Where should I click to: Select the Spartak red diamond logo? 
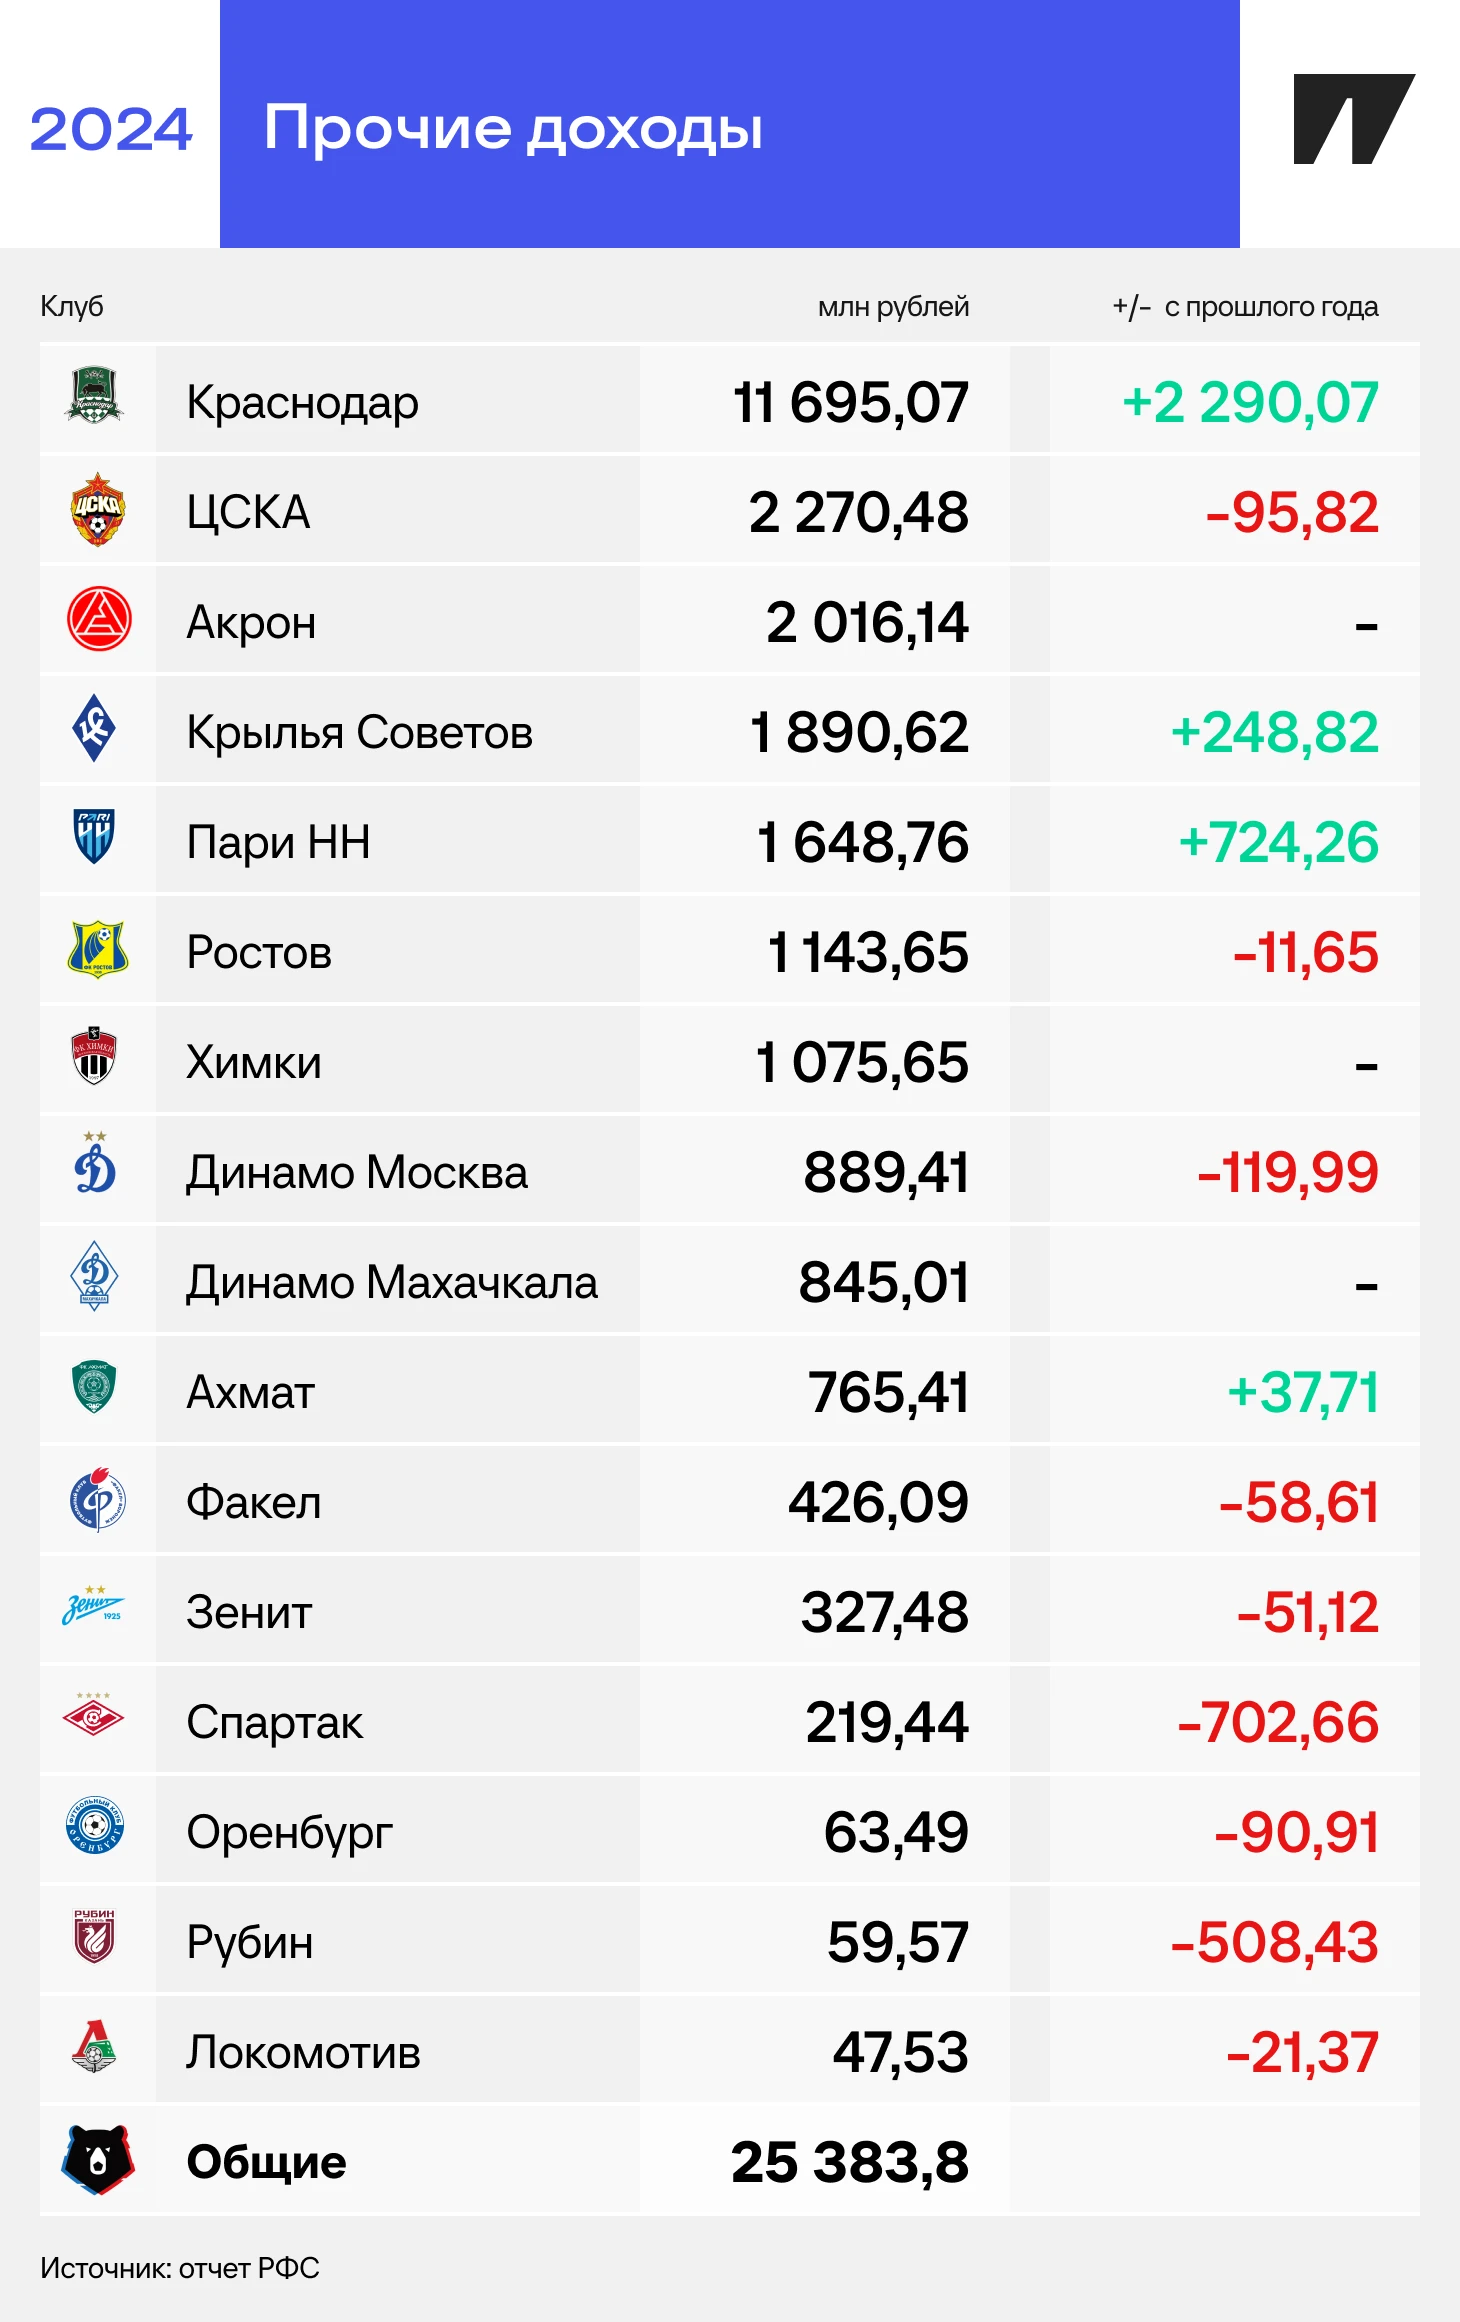click(93, 1717)
